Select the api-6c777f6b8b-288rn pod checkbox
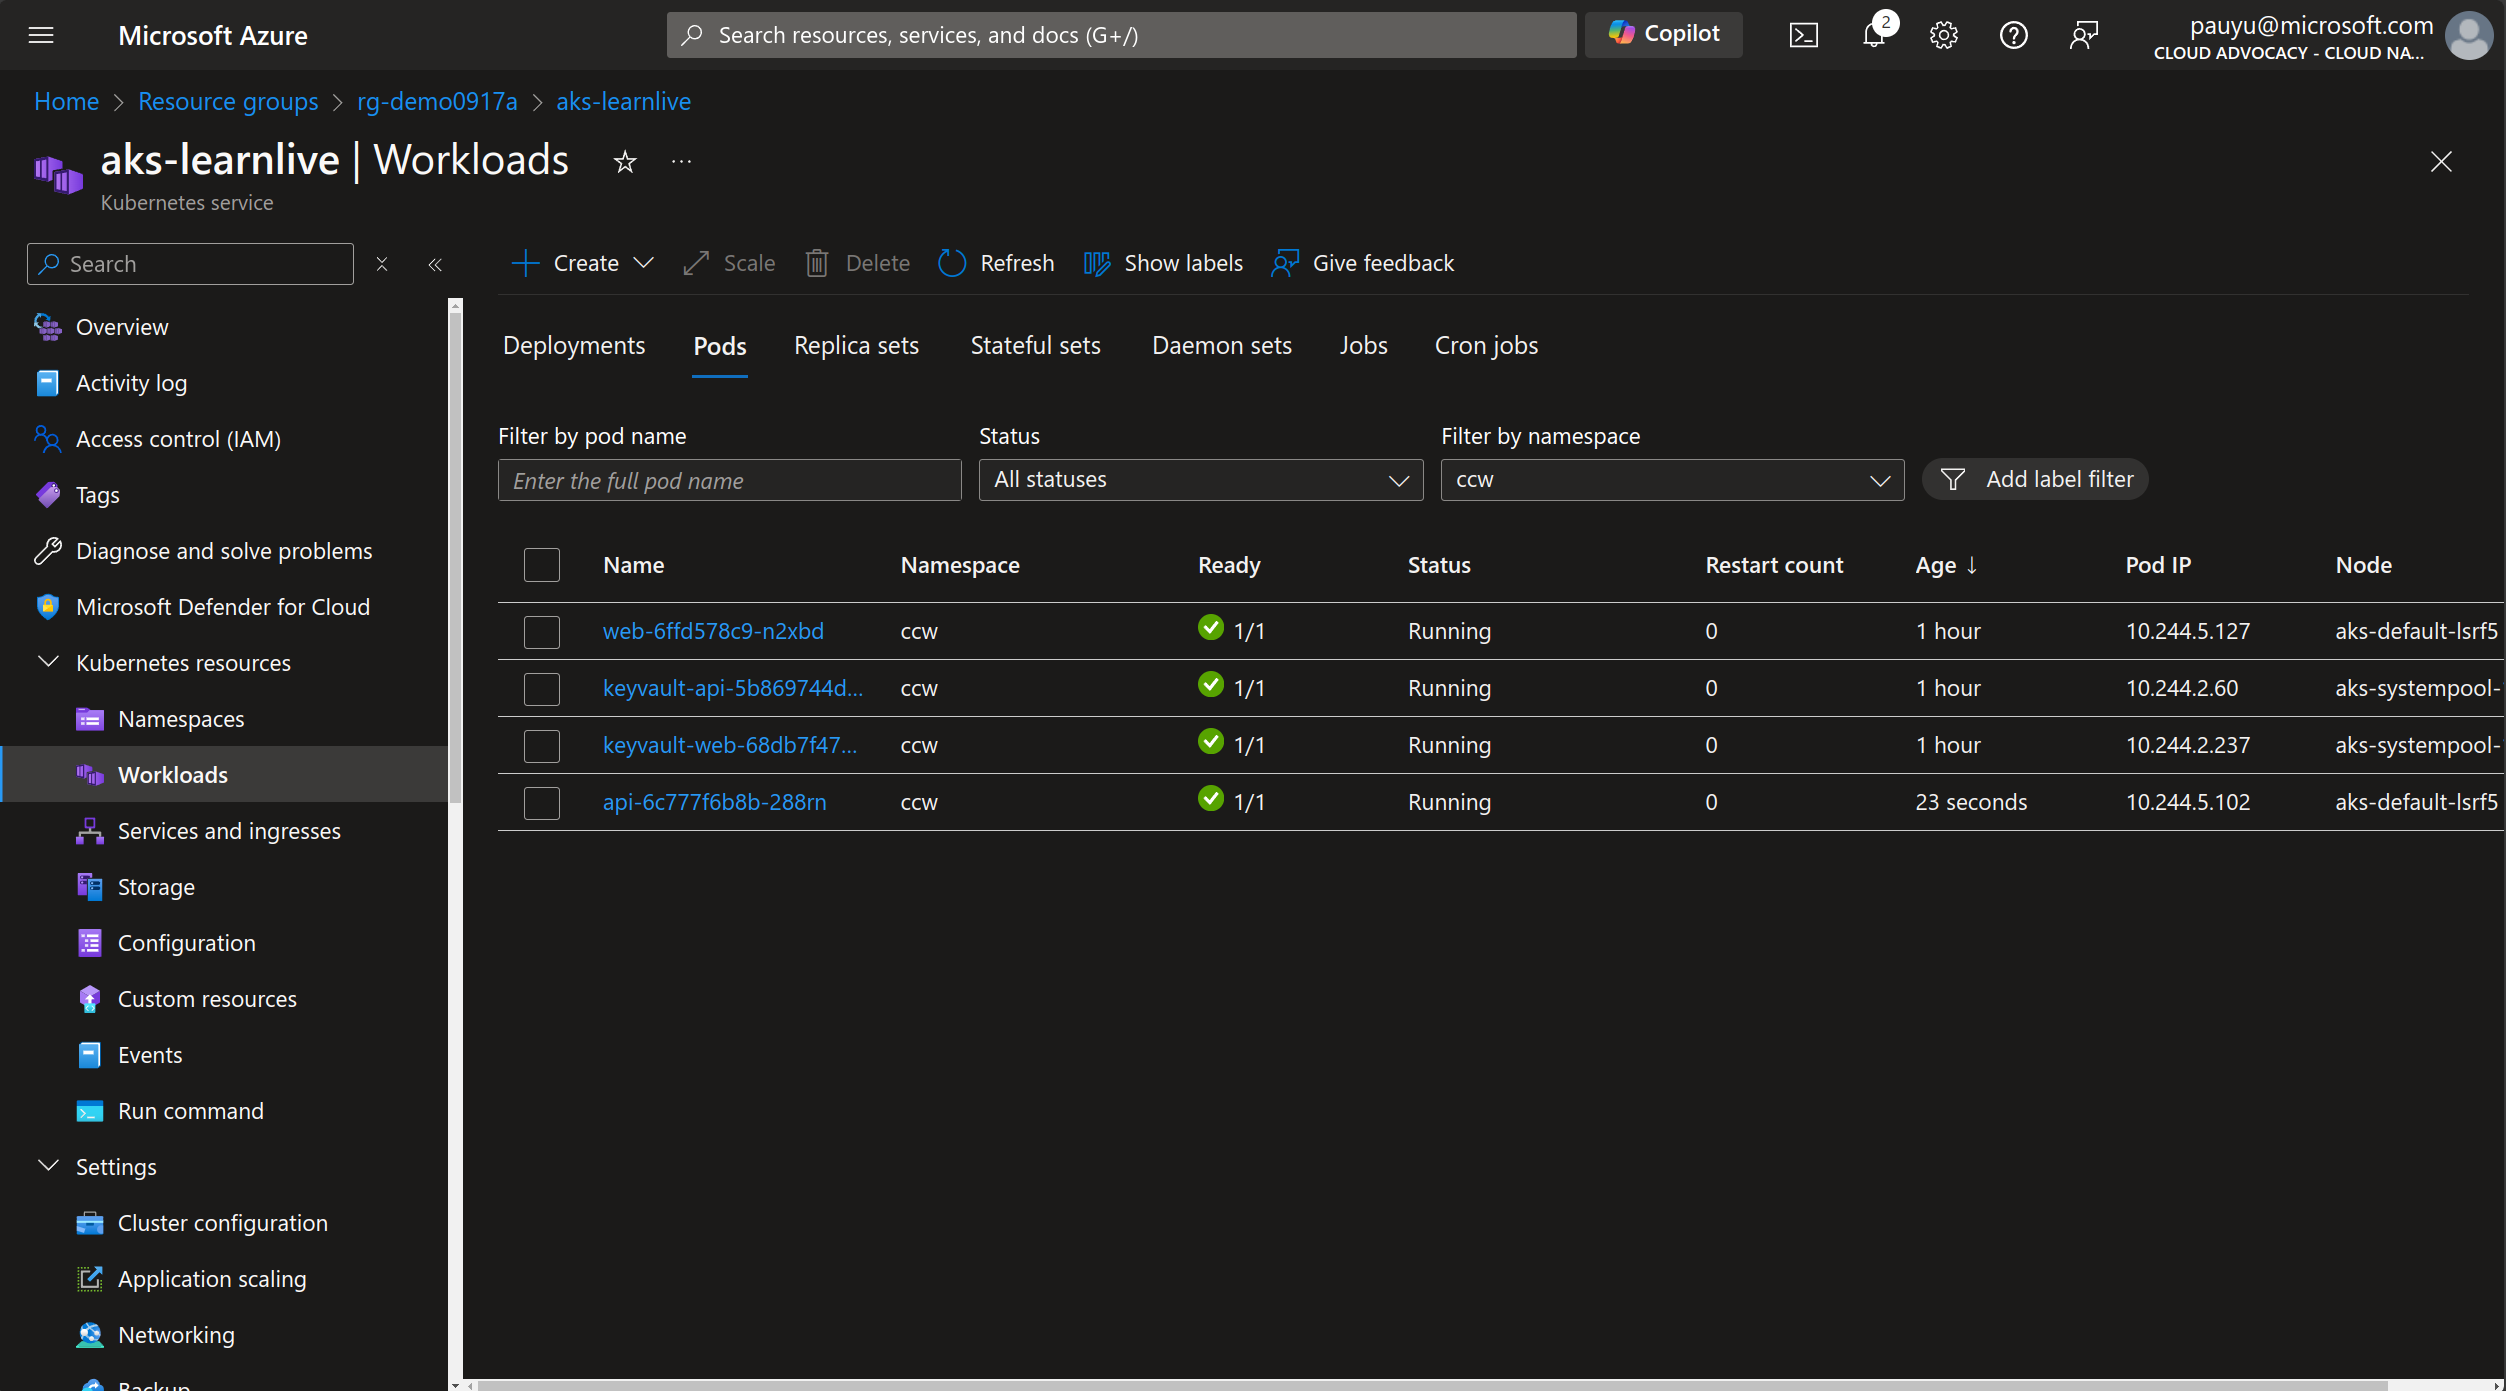The width and height of the screenshot is (2506, 1391). 542,803
